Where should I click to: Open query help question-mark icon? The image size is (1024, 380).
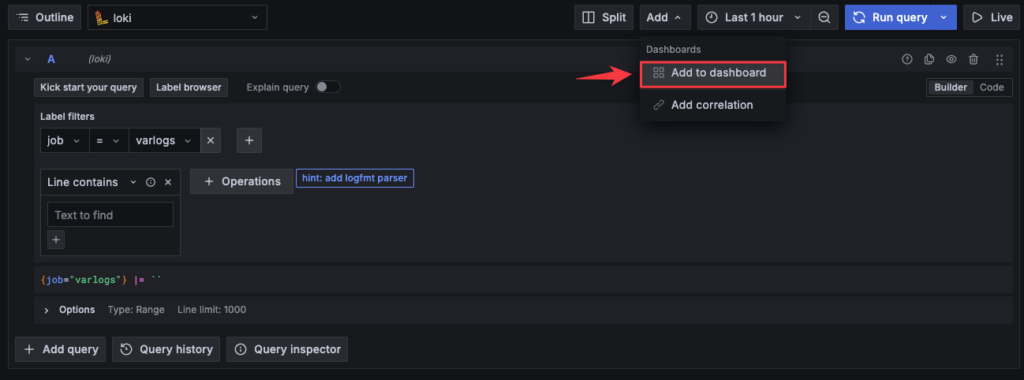(x=906, y=59)
